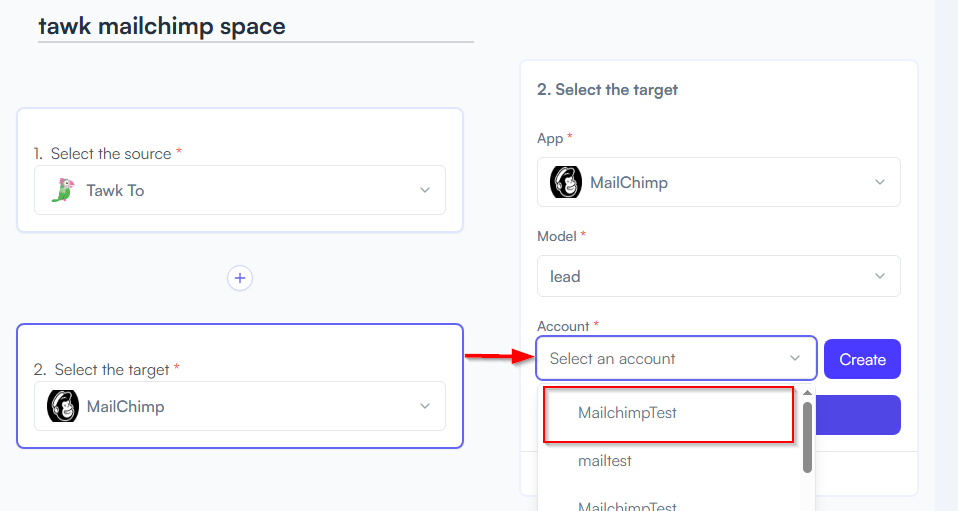The image size is (958, 511).
Task: Expand the target MailChimp chevron
Action: tap(425, 406)
